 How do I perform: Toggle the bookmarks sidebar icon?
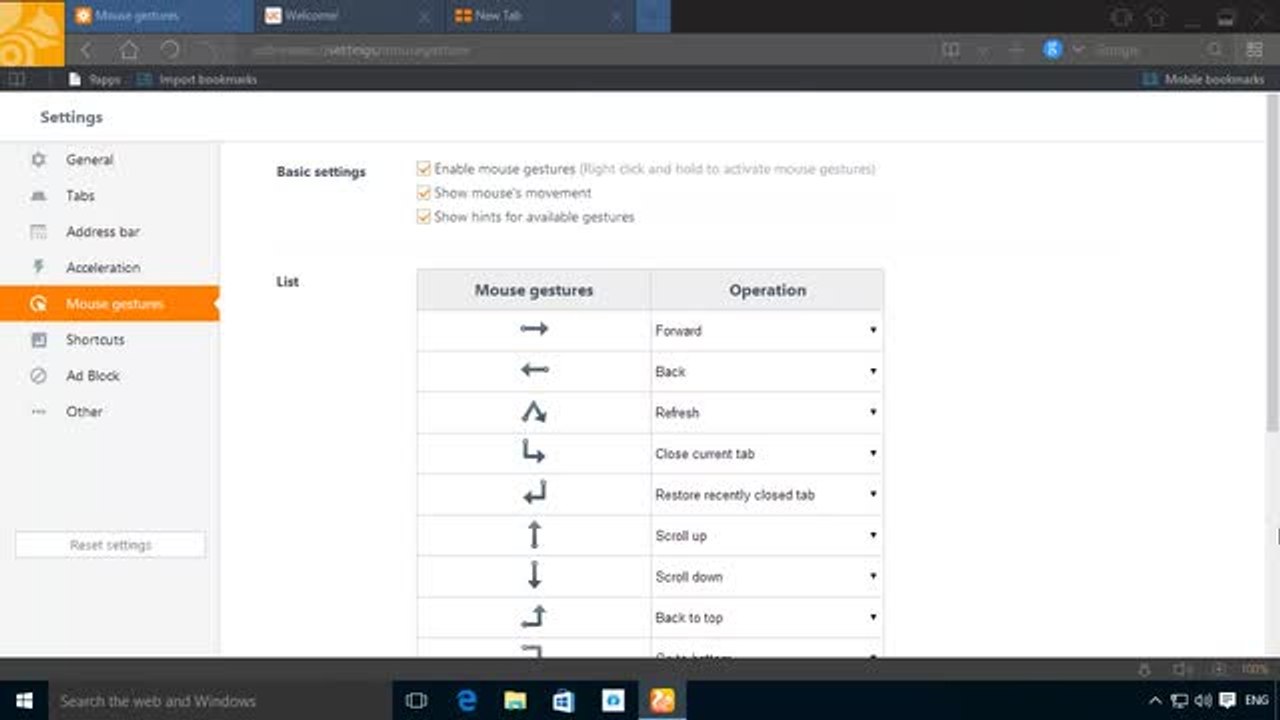pos(16,79)
